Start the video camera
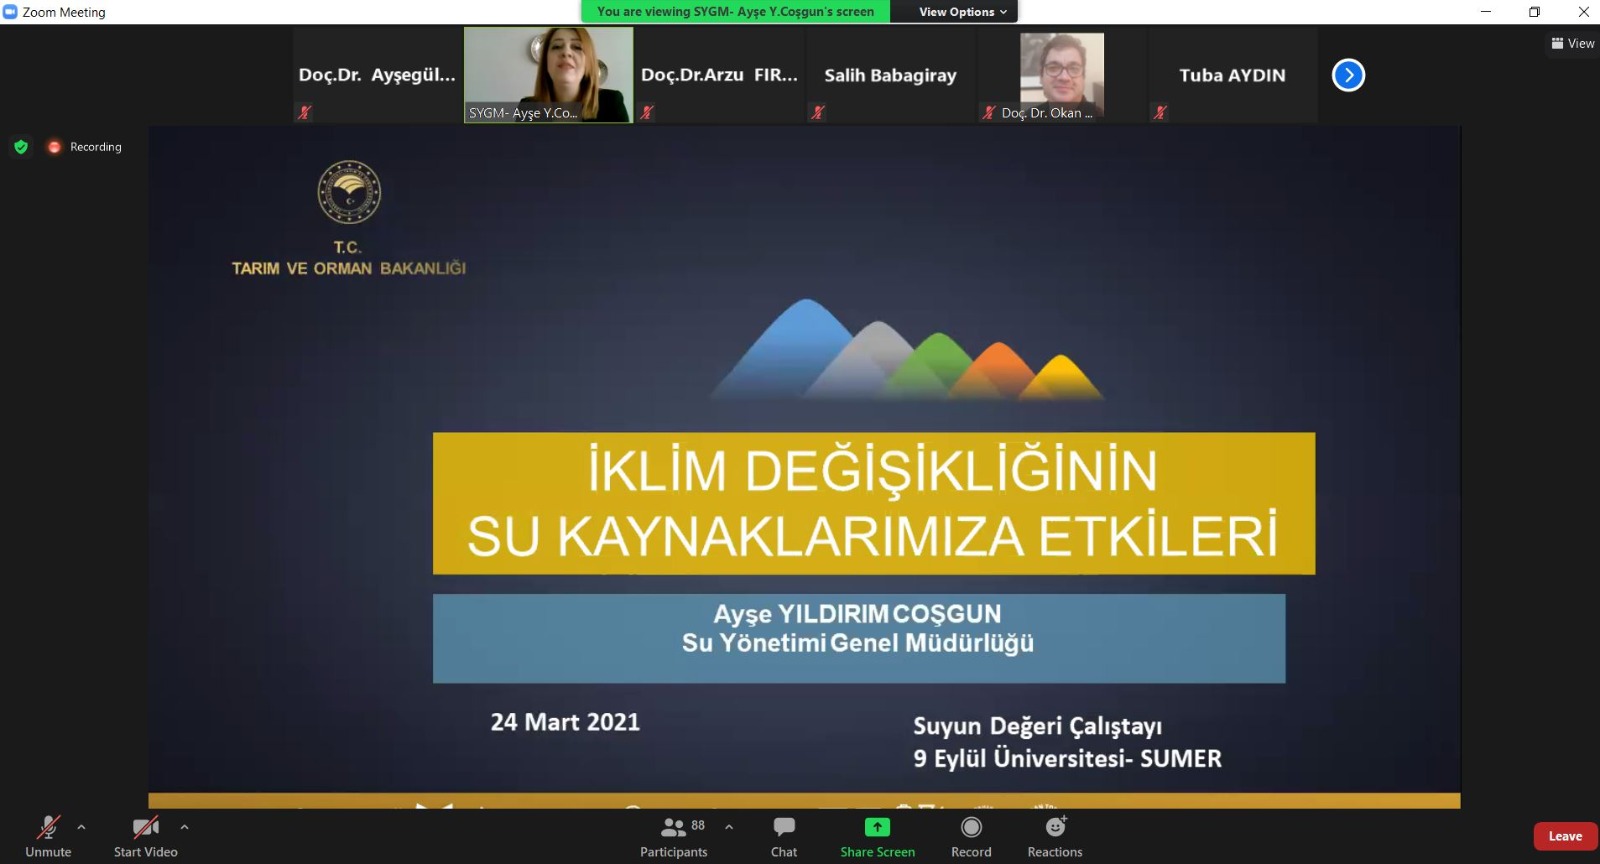This screenshot has width=1600, height=864. 146,836
